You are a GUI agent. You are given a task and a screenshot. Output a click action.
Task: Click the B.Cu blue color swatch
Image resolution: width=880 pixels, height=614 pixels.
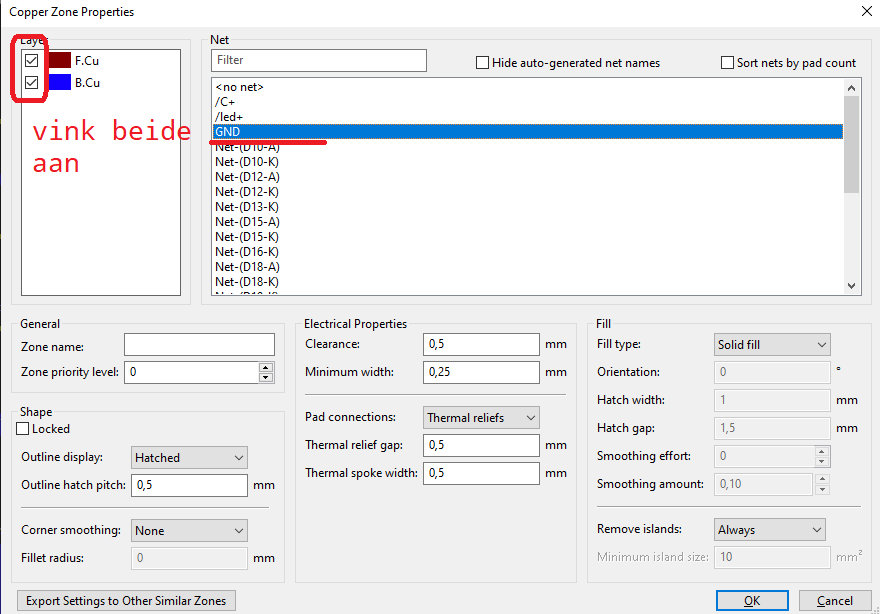(x=60, y=83)
